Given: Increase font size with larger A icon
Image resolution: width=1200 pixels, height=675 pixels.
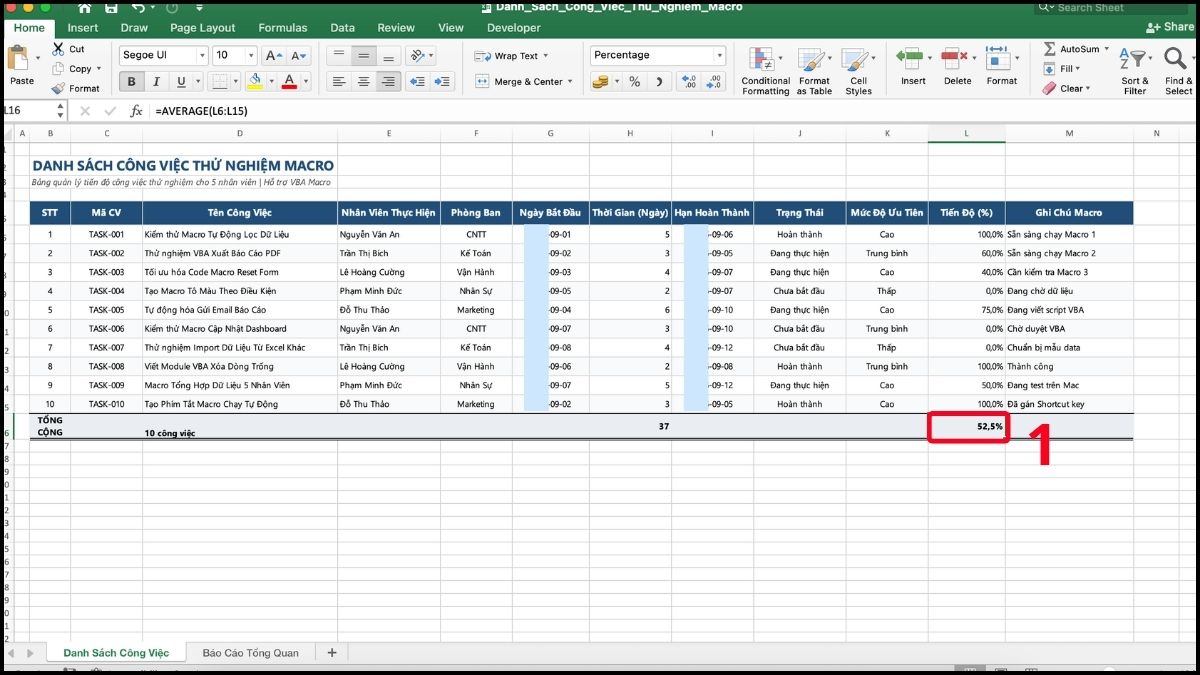Looking at the screenshot, I should pos(275,55).
